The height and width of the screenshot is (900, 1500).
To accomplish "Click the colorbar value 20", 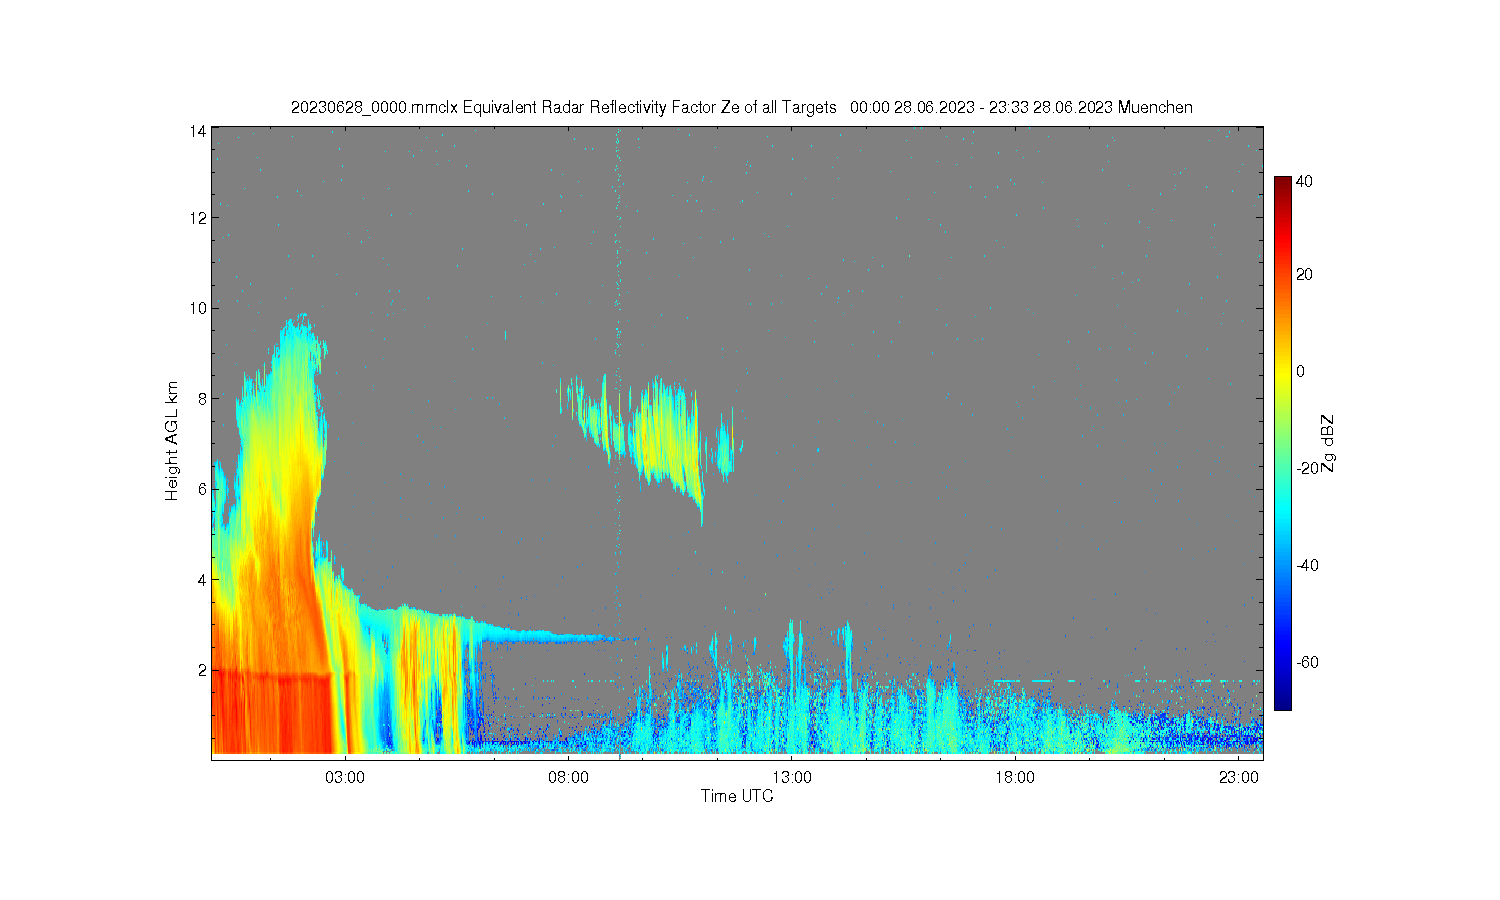I will [1305, 275].
